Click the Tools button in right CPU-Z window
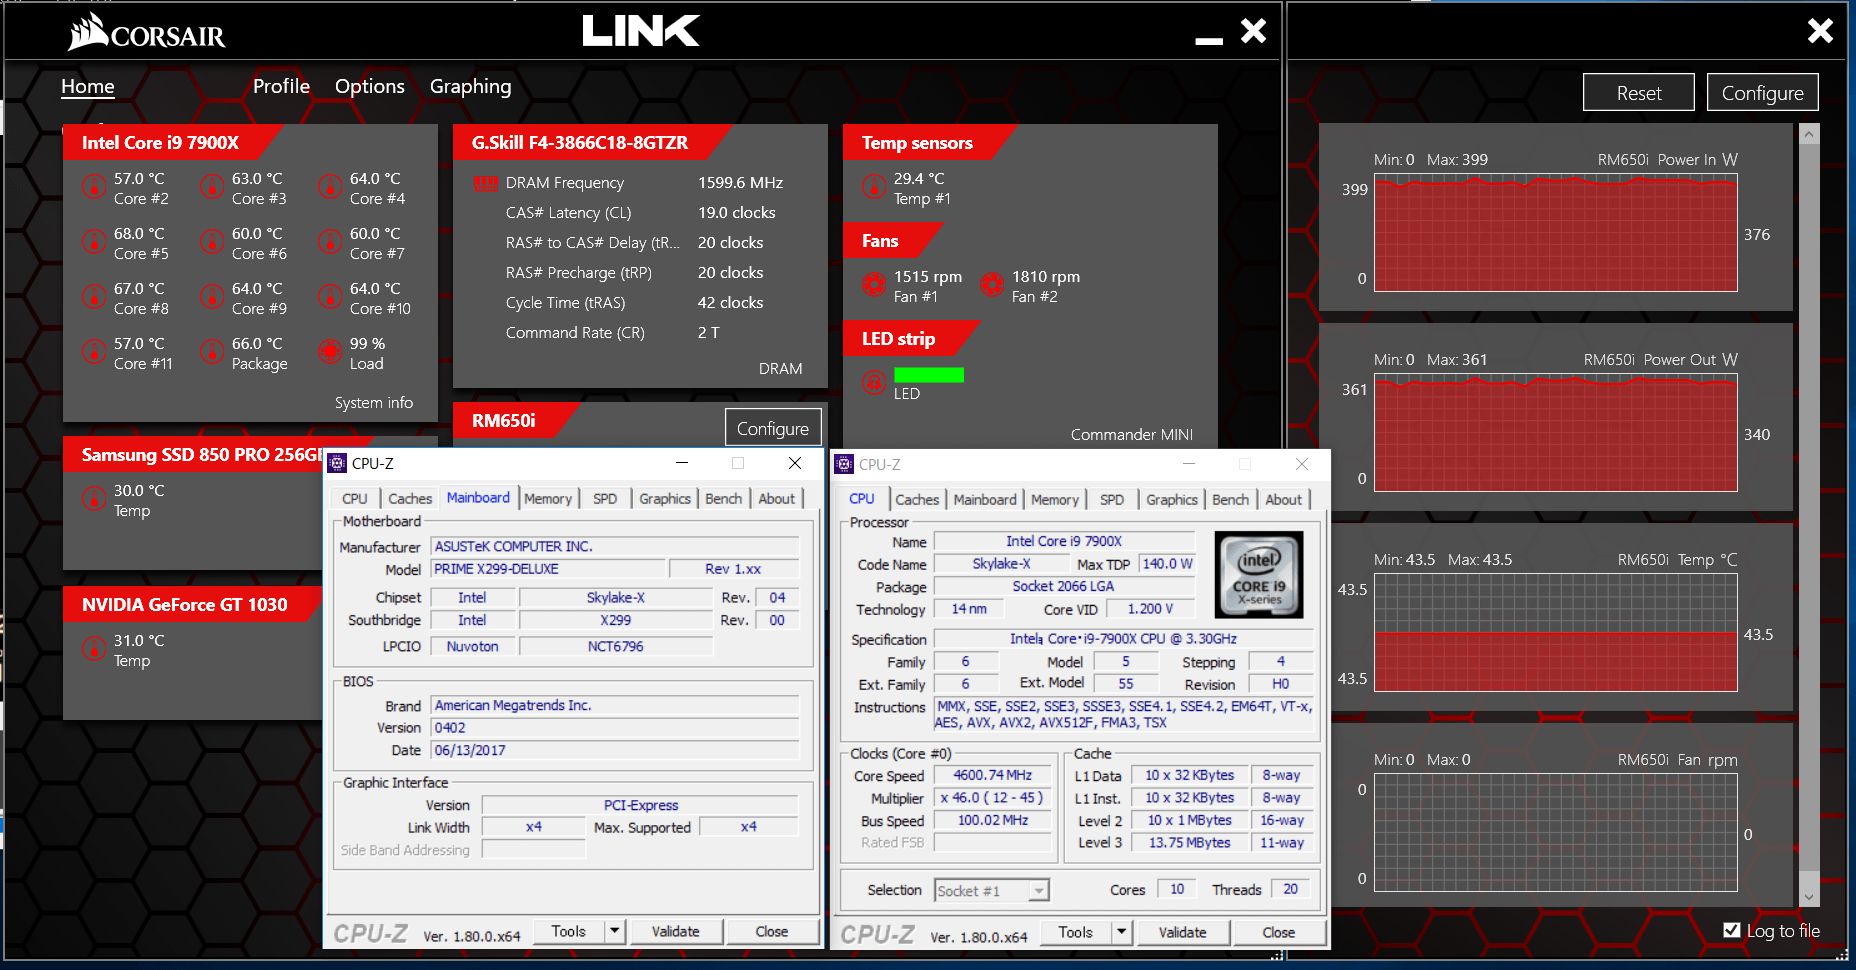 pyautogui.click(x=1076, y=932)
